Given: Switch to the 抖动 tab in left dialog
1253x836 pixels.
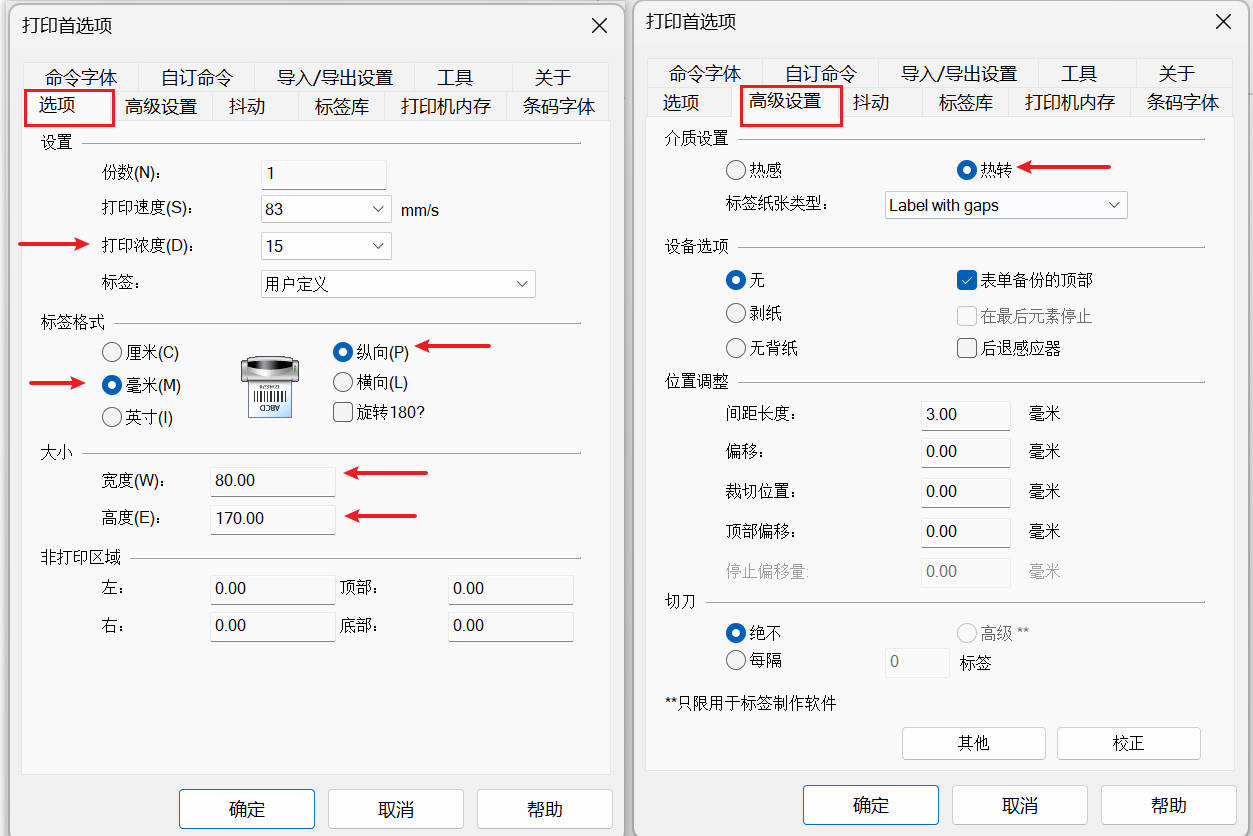Looking at the screenshot, I should [x=247, y=106].
